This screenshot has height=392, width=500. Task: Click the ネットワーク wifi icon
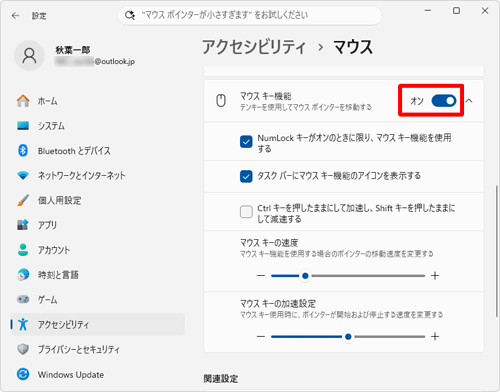(x=23, y=175)
